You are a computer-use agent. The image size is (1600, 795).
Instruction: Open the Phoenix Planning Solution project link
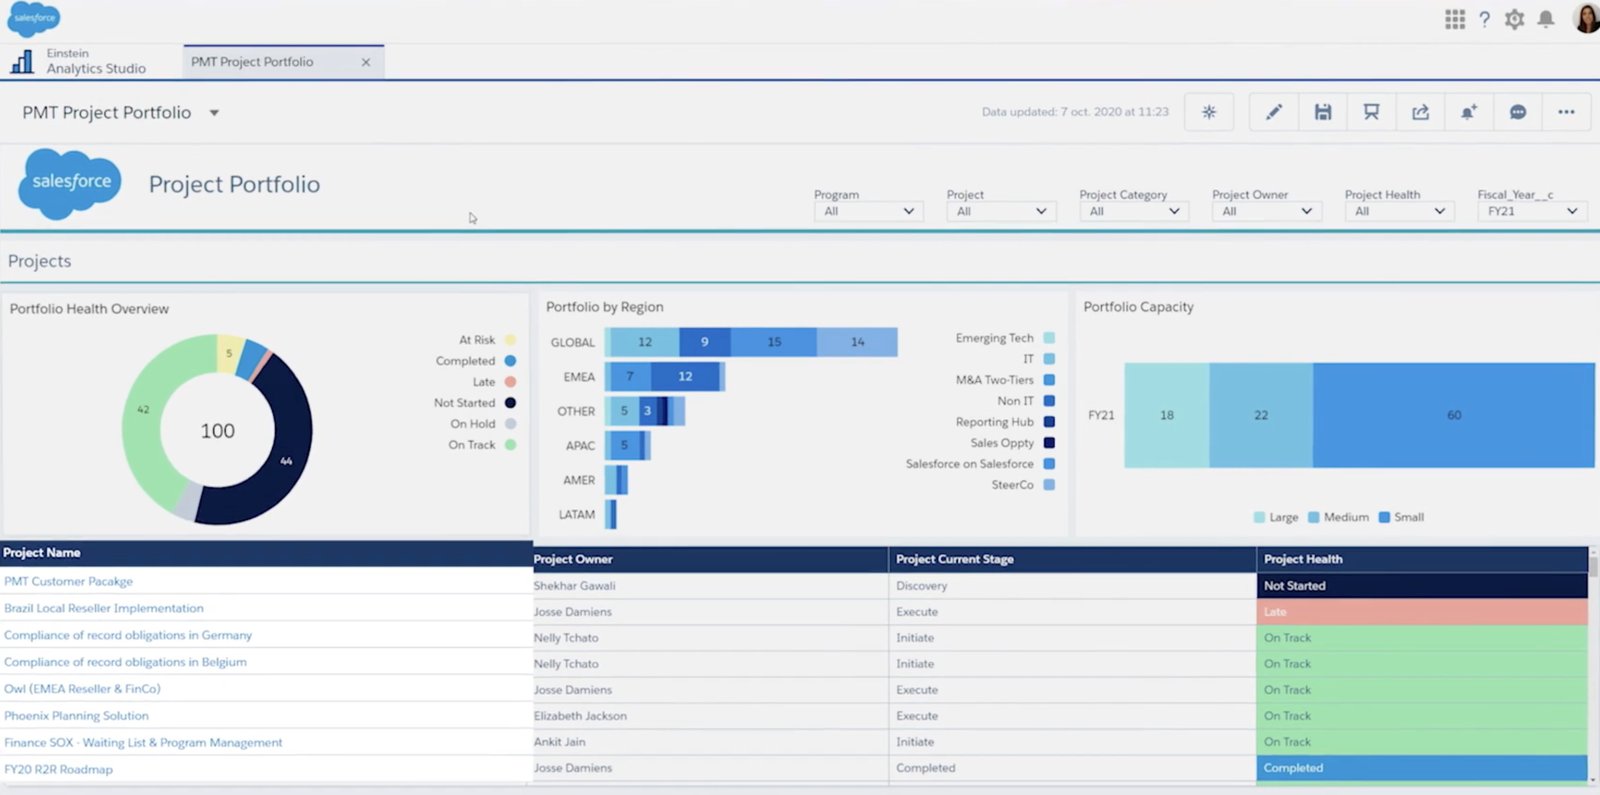coord(76,716)
